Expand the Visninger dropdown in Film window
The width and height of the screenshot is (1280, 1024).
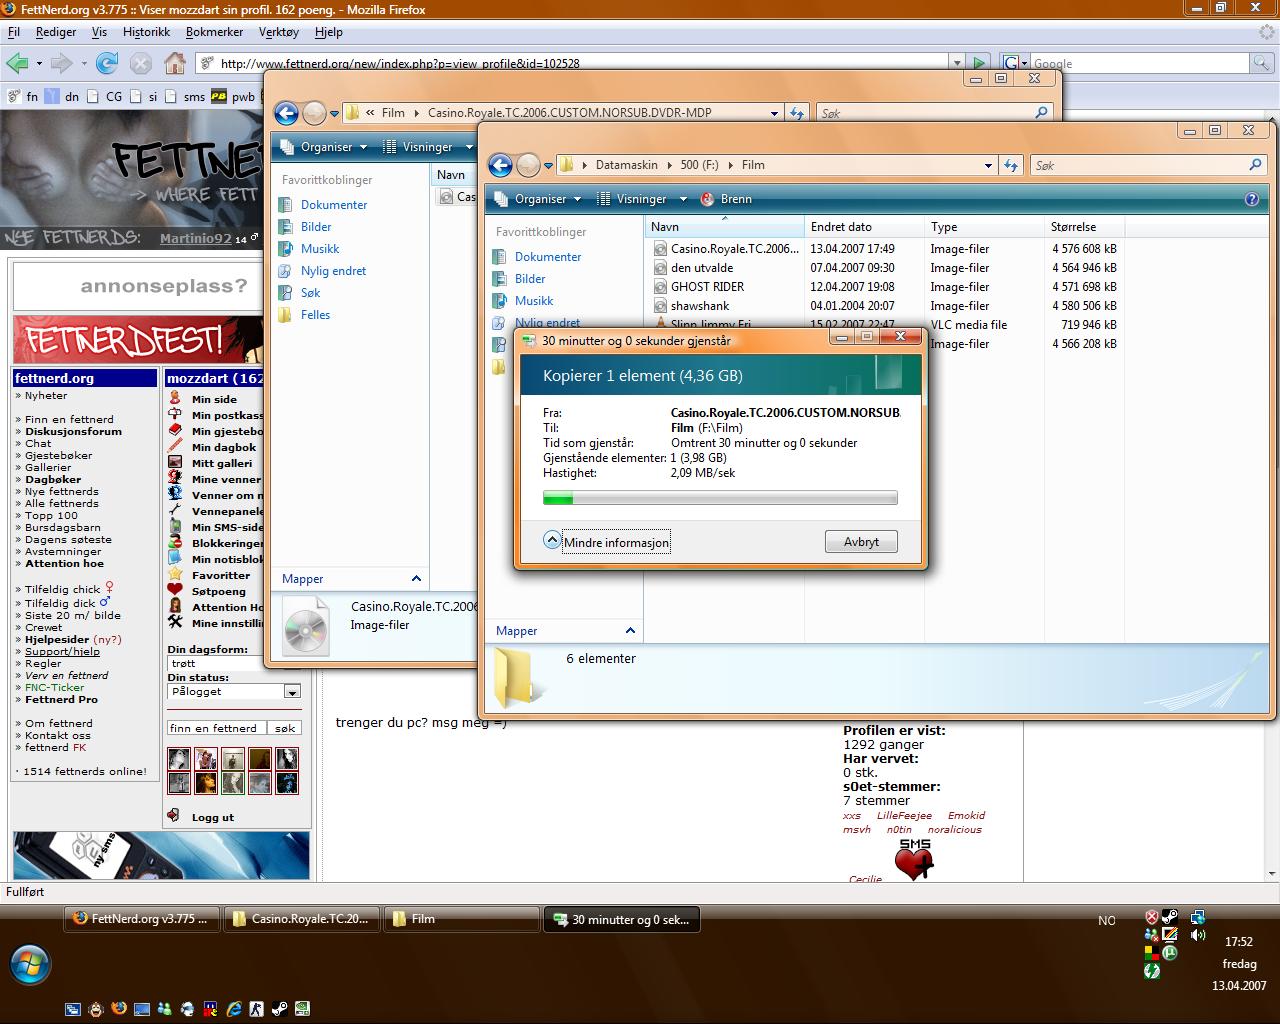click(640, 199)
